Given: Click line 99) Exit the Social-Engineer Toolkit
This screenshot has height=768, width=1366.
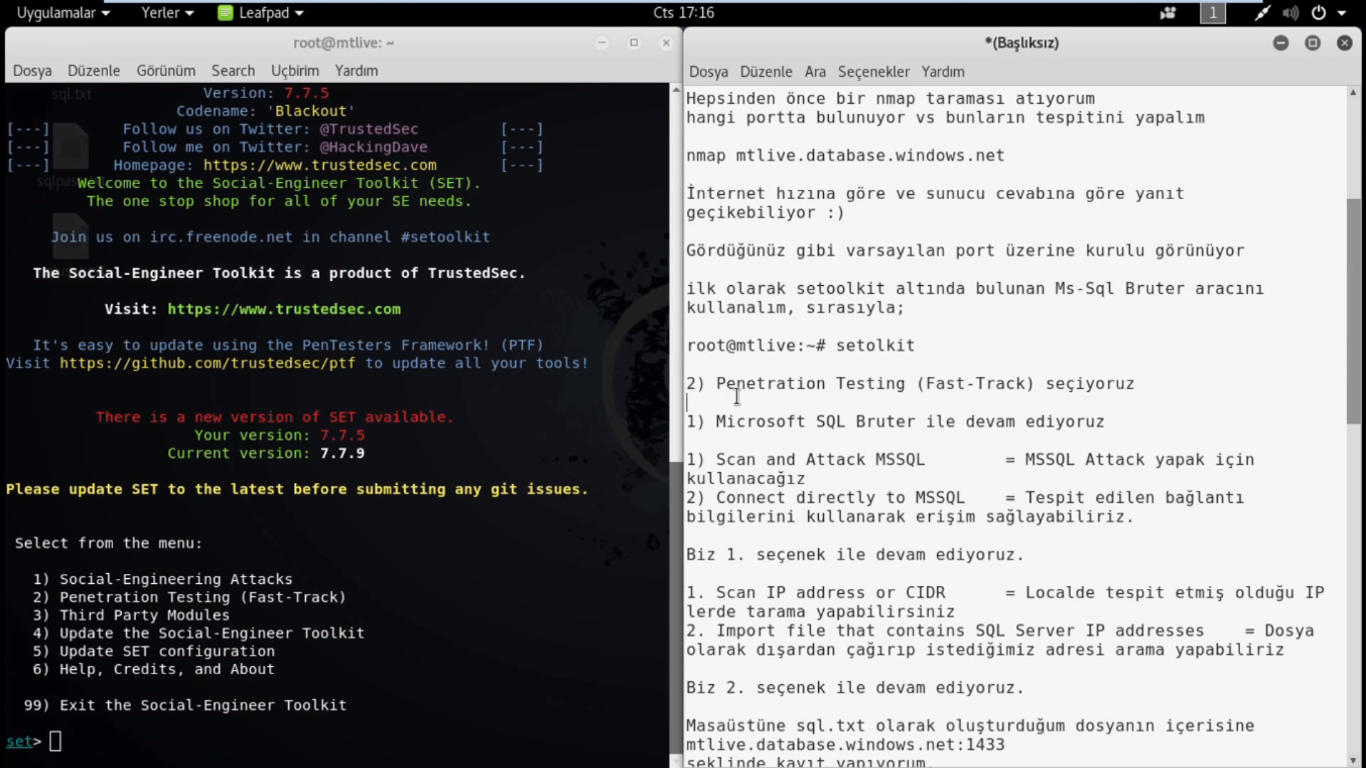Looking at the screenshot, I should pyautogui.click(x=185, y=705).
